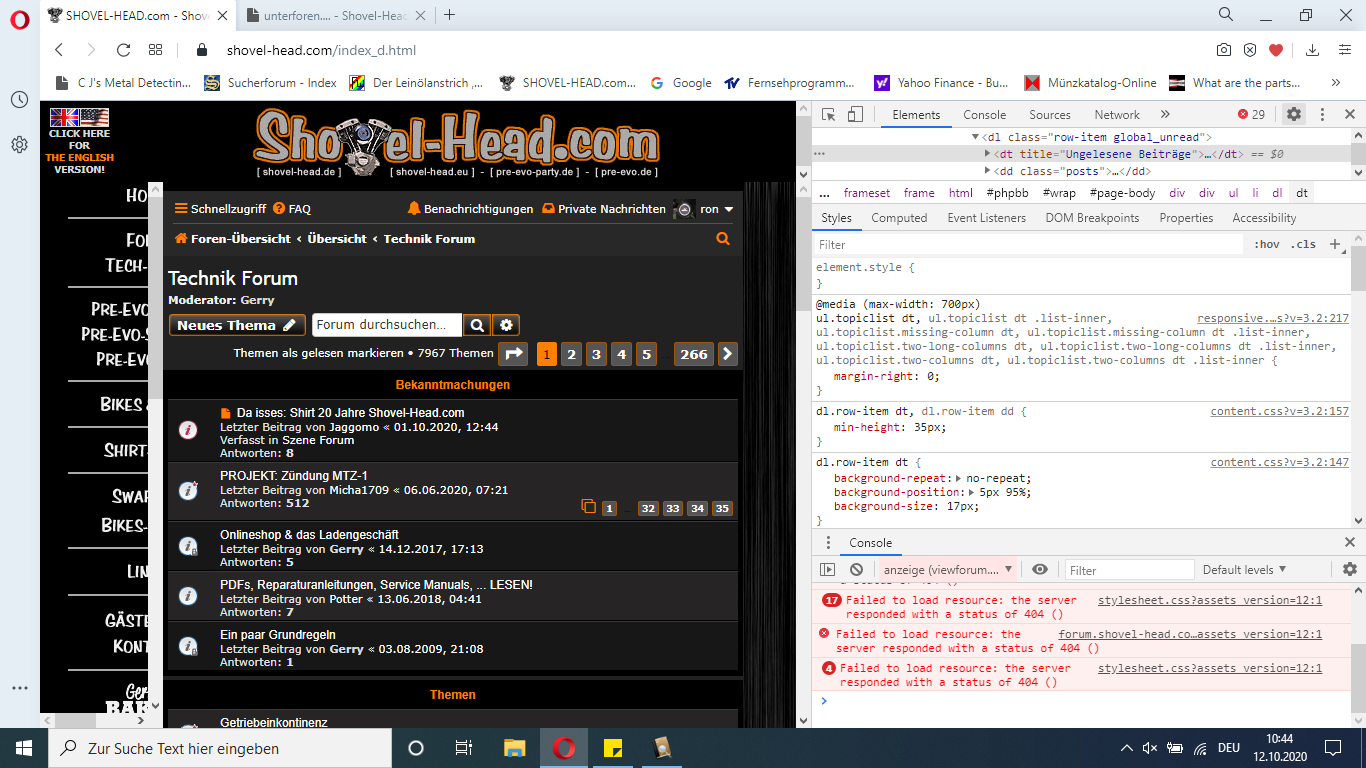The image size is (1366, 768).
Task: Take a page snapshot with camera icon
Action: 1224,50
